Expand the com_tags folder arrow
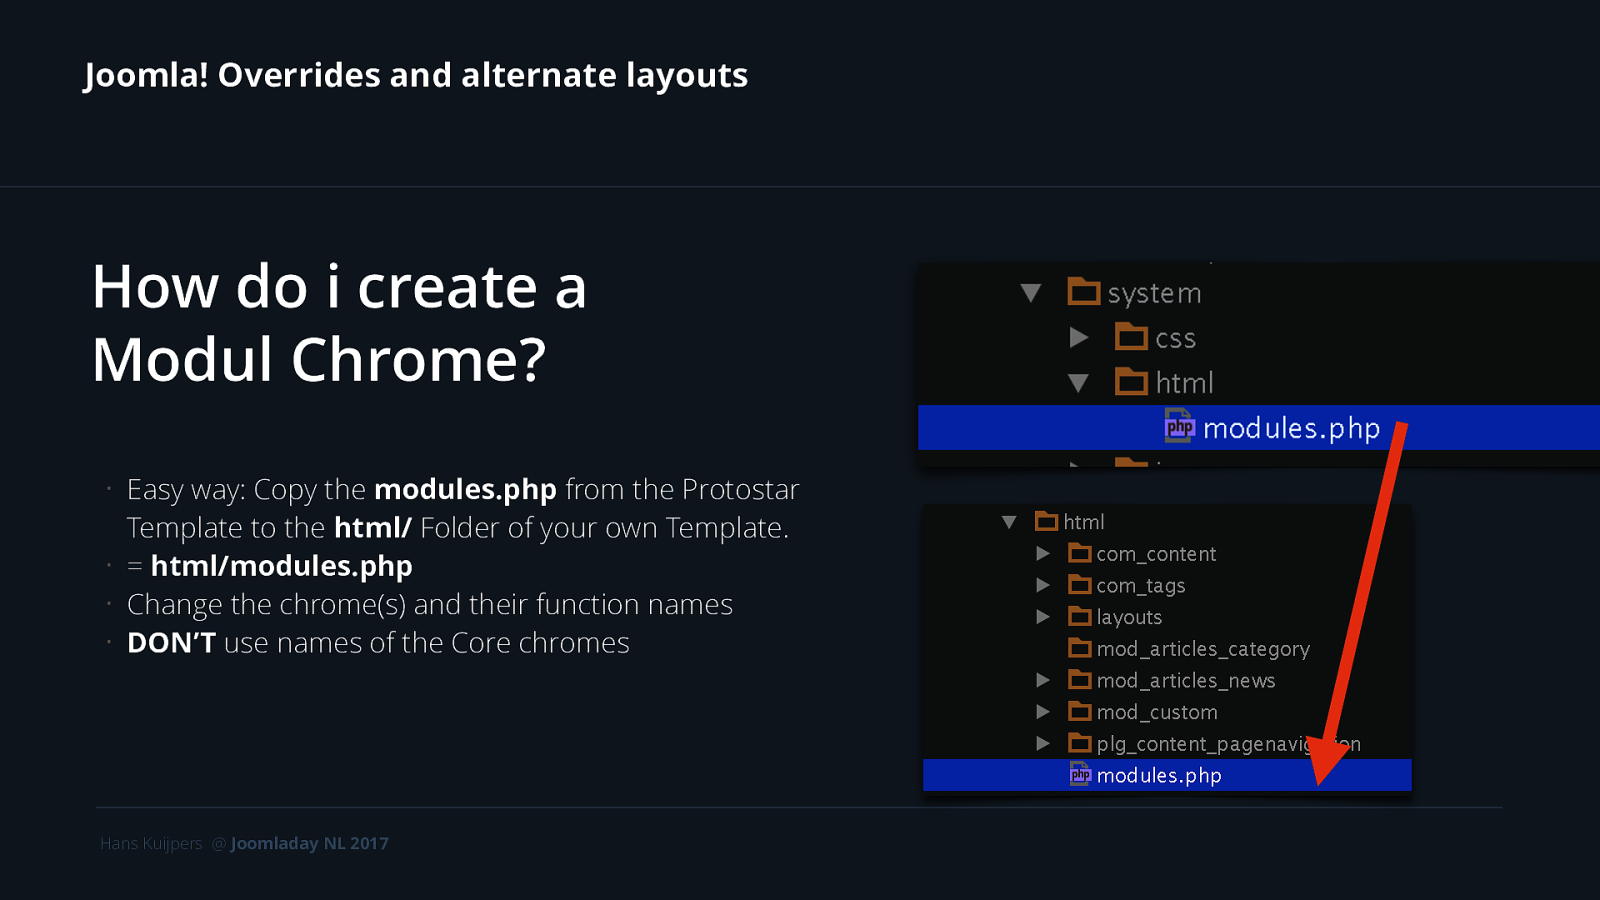The image size is (1600, 900). (x=1043, y=585)
